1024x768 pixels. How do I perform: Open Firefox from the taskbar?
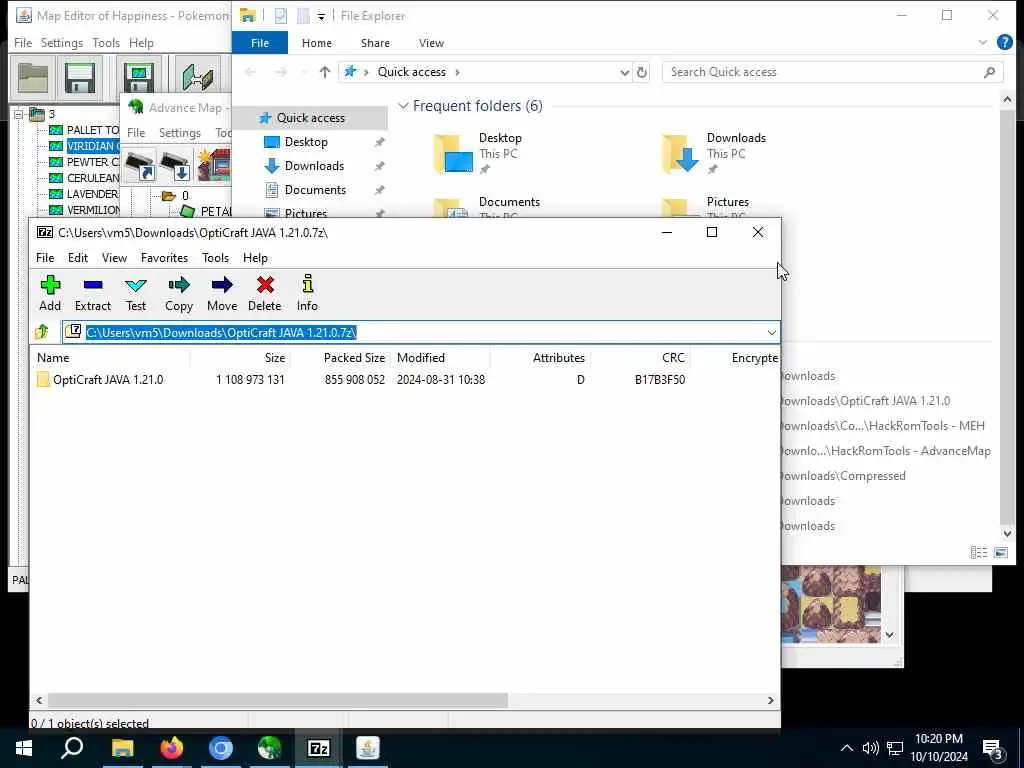coord(172,748)
